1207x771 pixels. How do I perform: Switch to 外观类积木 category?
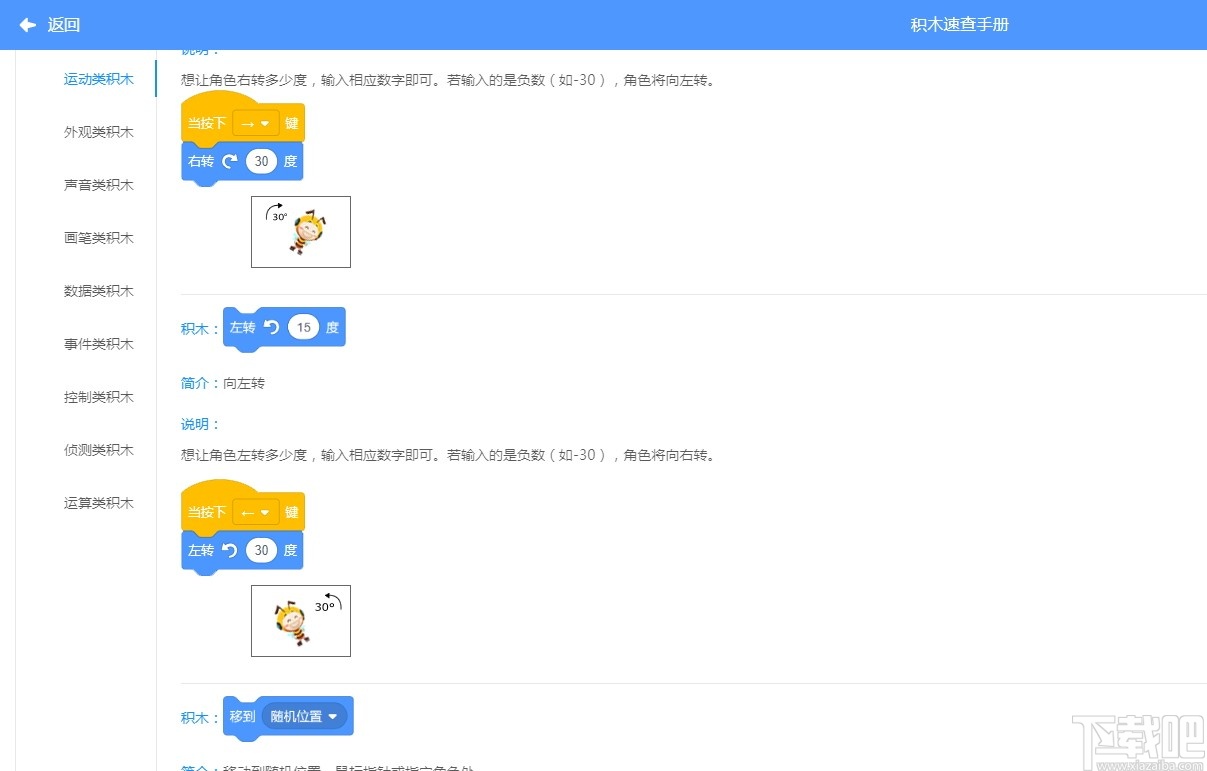pyautogui.click(x=98, y=131)
